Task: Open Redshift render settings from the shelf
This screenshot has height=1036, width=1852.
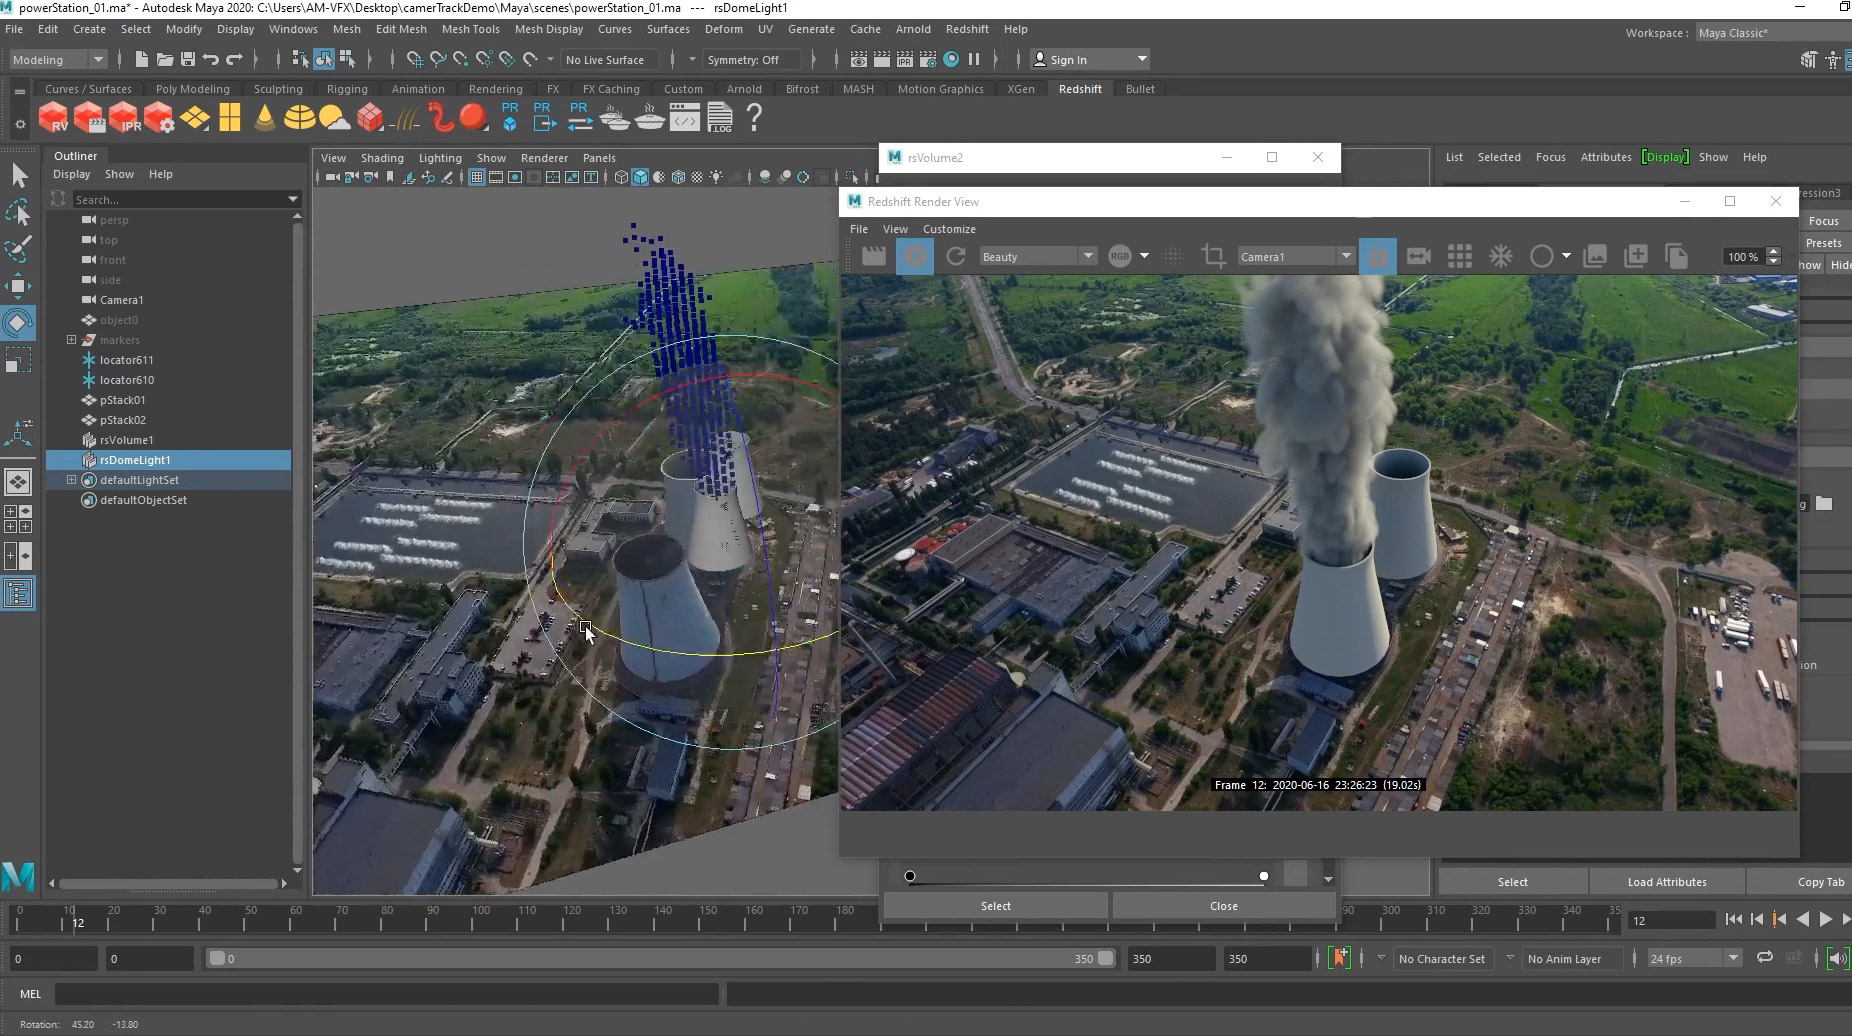Action: (x=160, y=117)
